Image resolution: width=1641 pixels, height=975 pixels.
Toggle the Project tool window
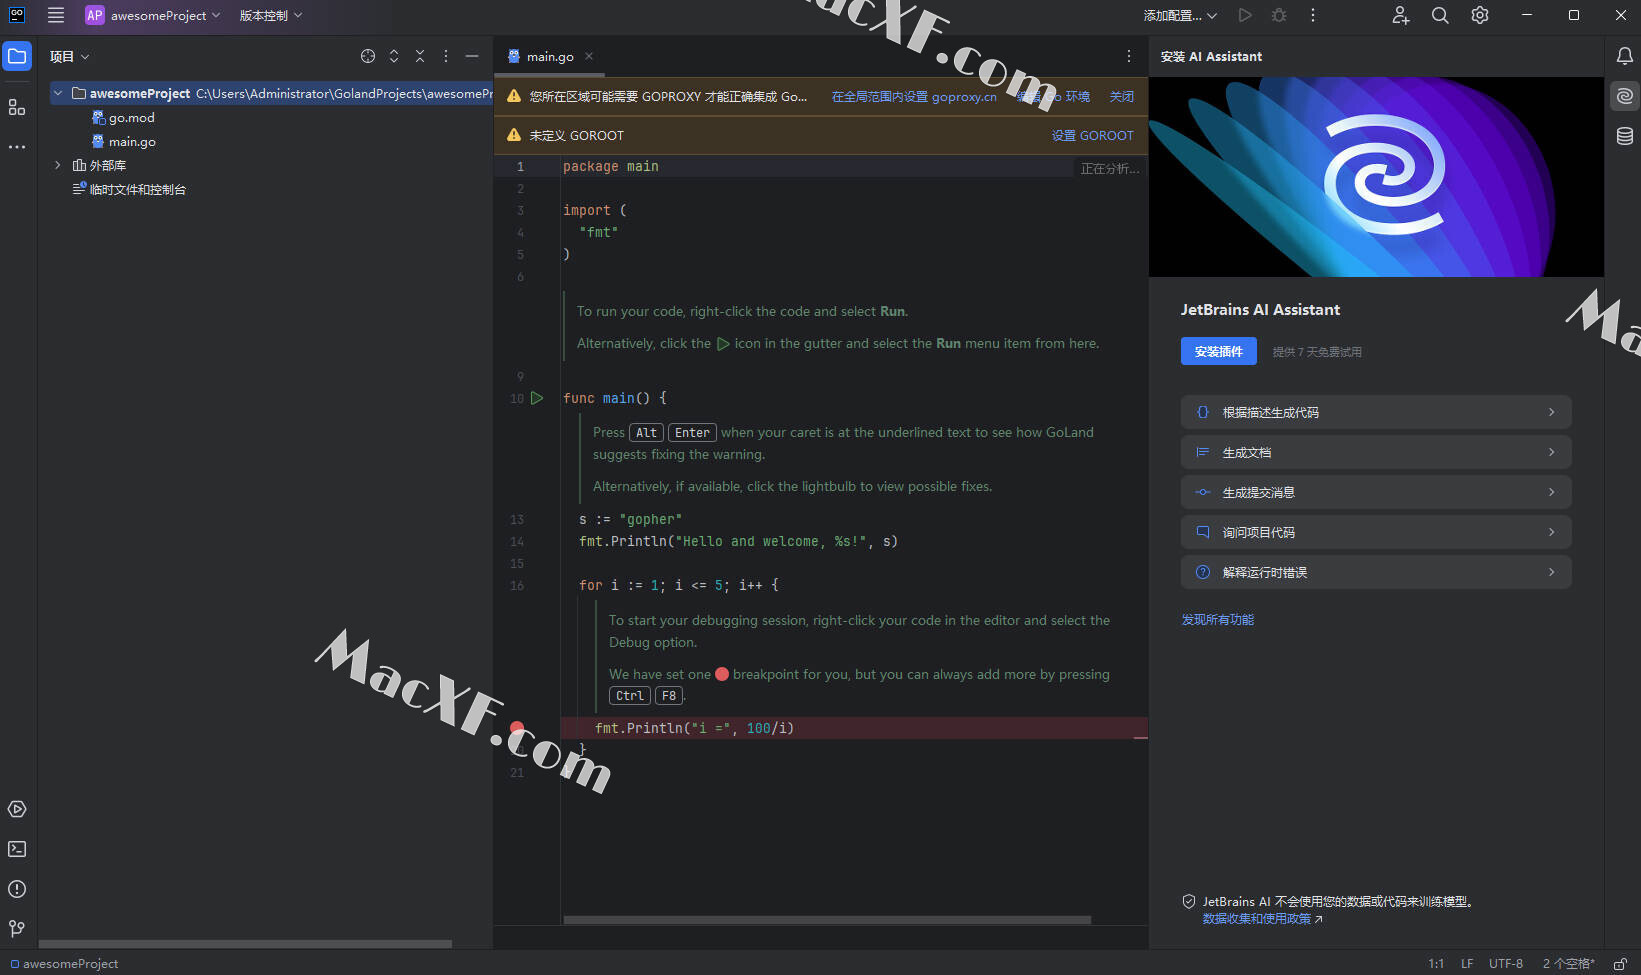pyautogui.click(x=17, y=56)
